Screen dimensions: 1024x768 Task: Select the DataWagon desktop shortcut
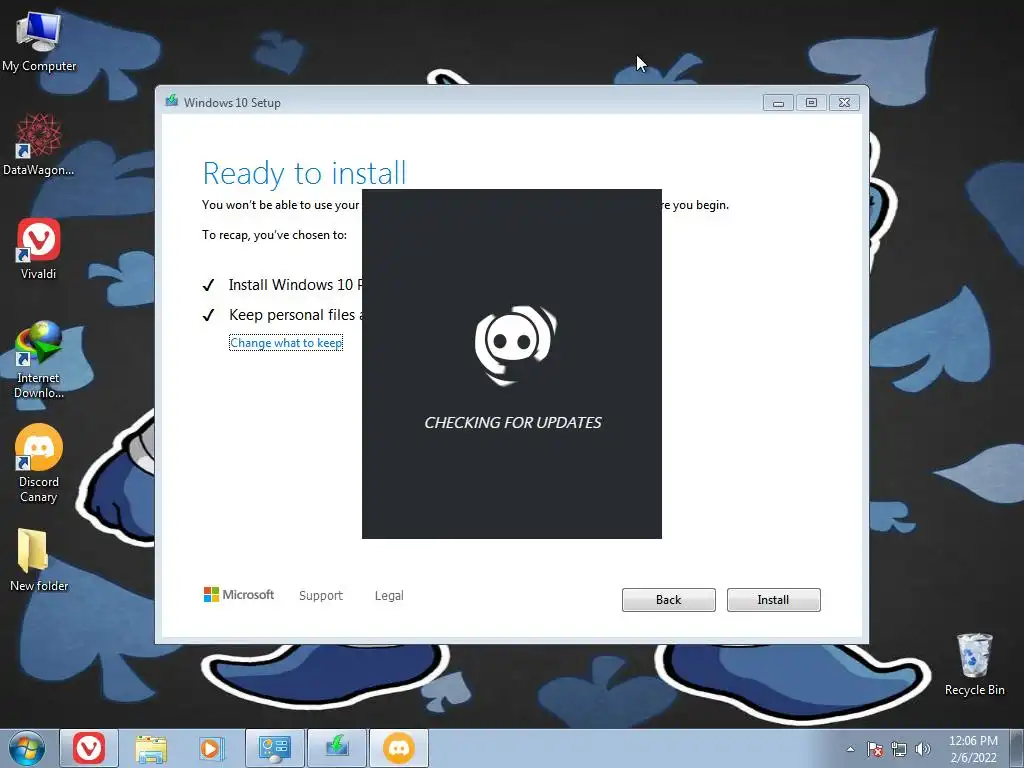click(39, 145)
